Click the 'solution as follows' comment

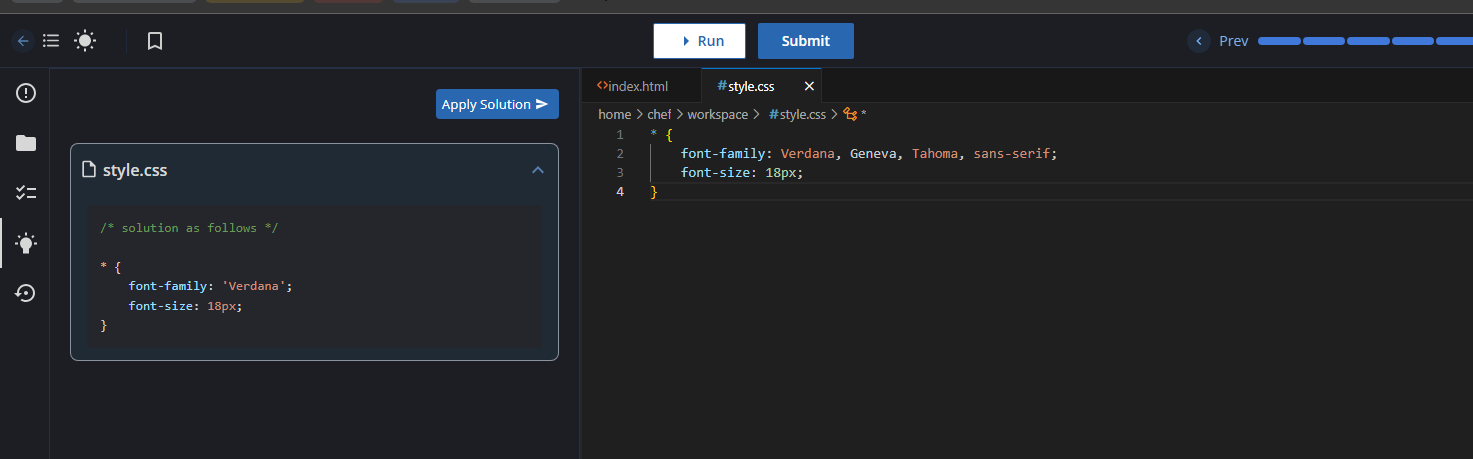pos(189,228)
